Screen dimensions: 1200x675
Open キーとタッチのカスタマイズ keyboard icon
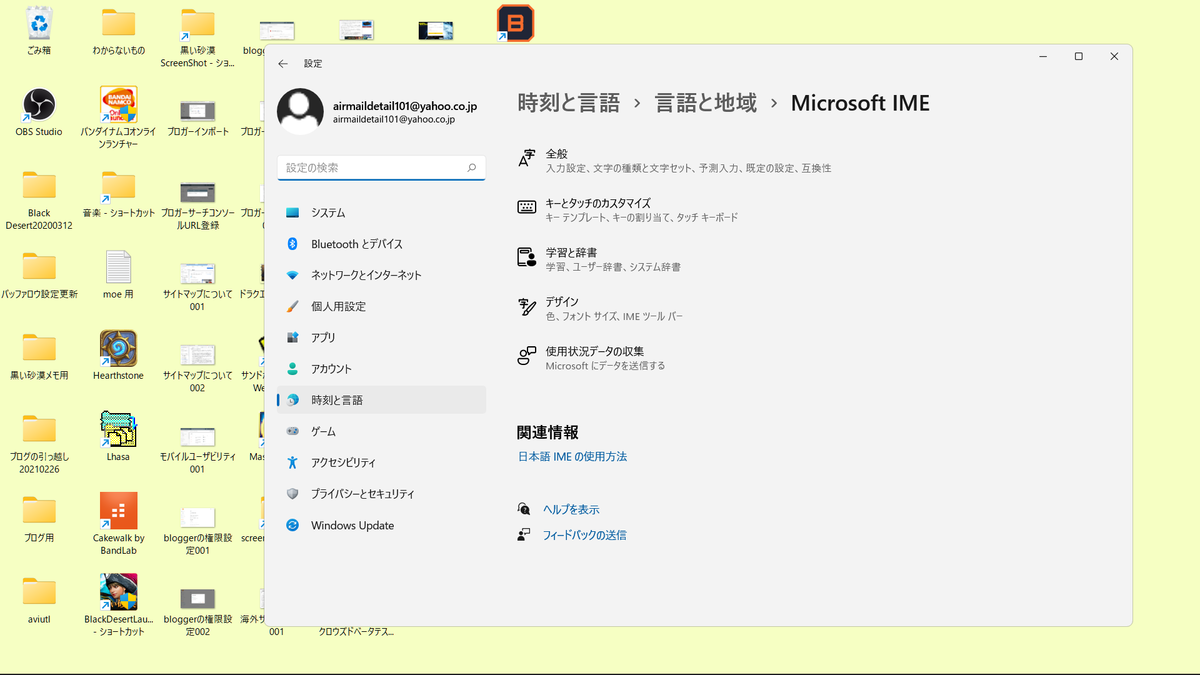(x=527, y=208)
